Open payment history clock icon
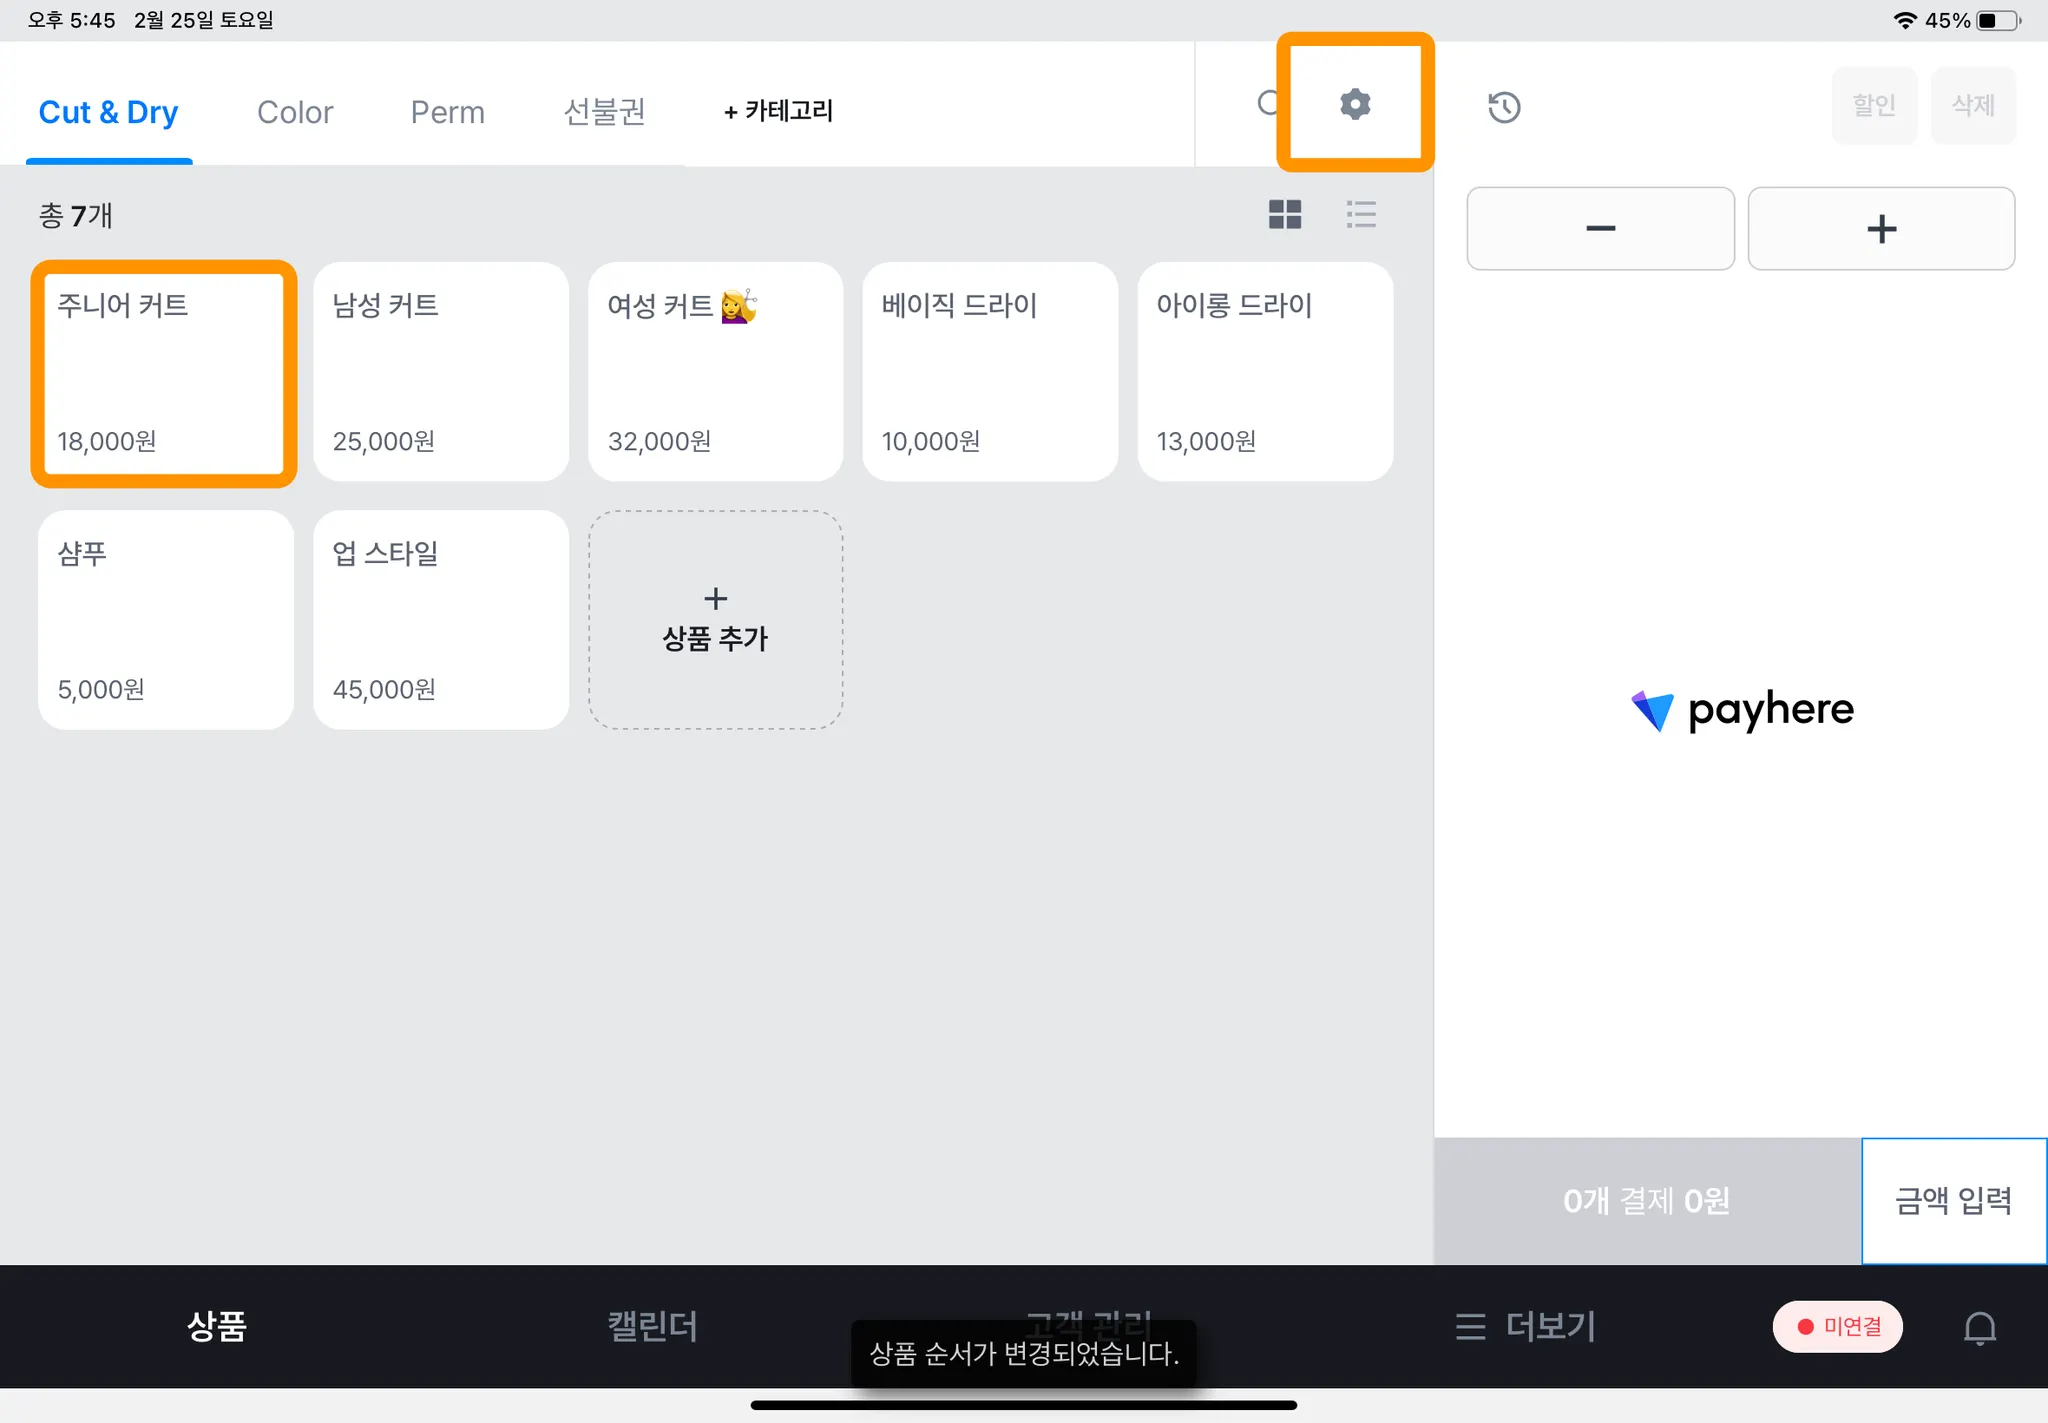 tap(1503, 107)
